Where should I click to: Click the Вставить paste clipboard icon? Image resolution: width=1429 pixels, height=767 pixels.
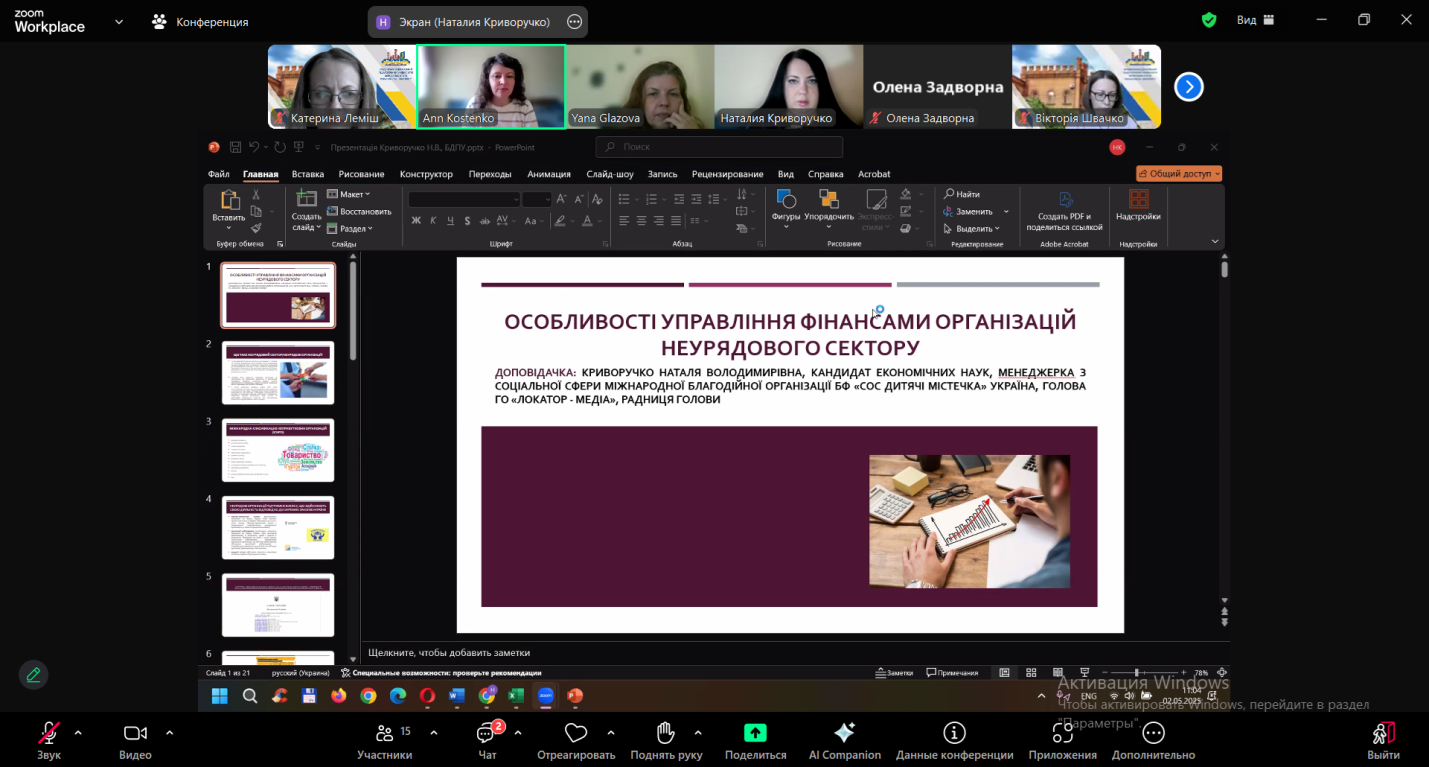[x=229, y=199]
